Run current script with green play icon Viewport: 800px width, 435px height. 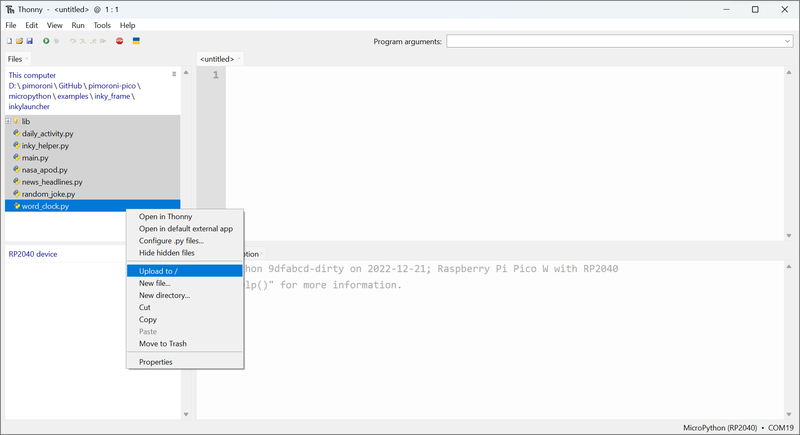(46, 41)
